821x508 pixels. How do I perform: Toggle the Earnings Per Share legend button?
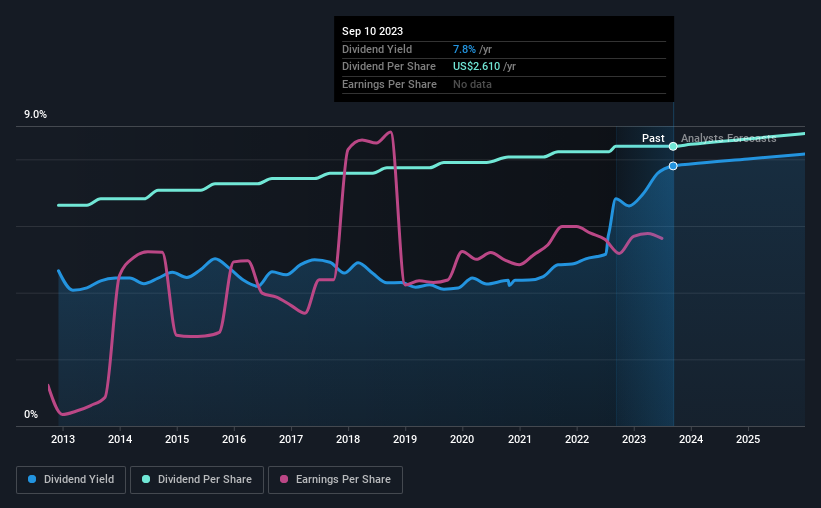[x=335, y=479]
